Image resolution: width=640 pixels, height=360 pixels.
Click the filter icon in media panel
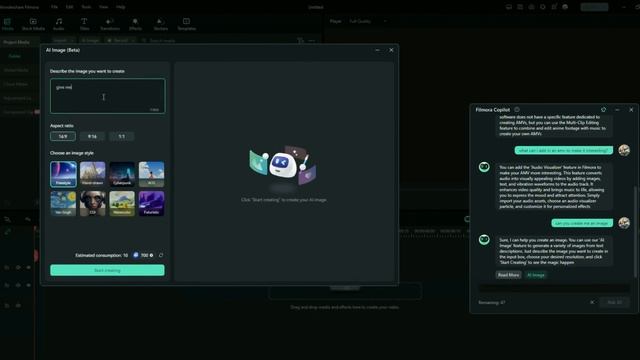pyautogui.click(x=300, y=41)
